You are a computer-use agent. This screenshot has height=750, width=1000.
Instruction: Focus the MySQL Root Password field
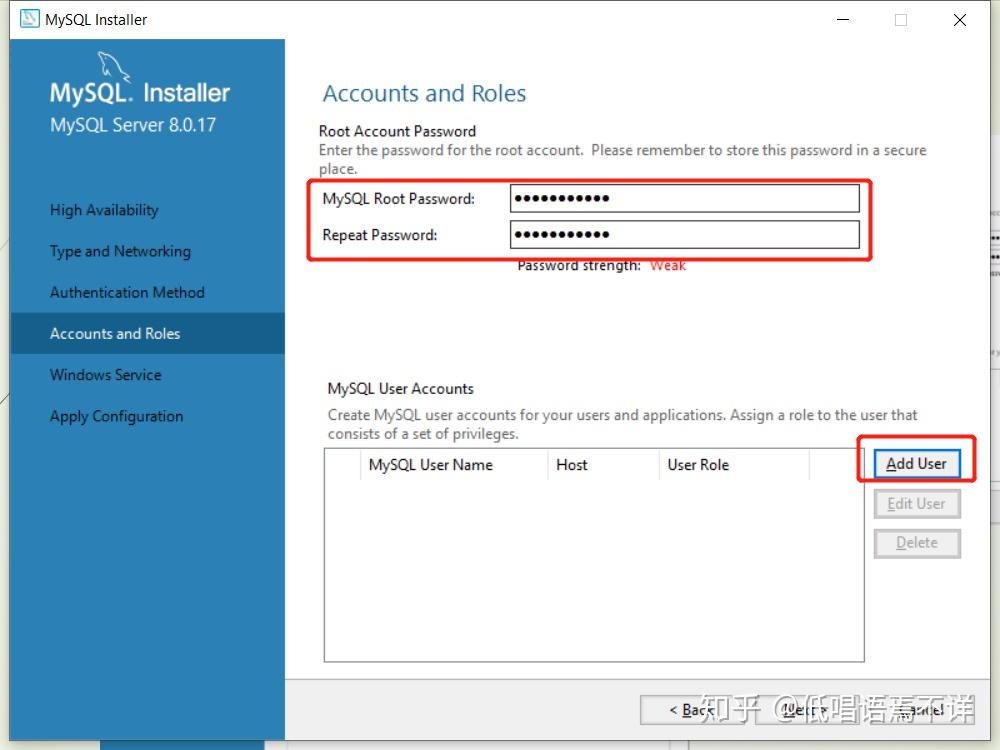coord(684,198)
